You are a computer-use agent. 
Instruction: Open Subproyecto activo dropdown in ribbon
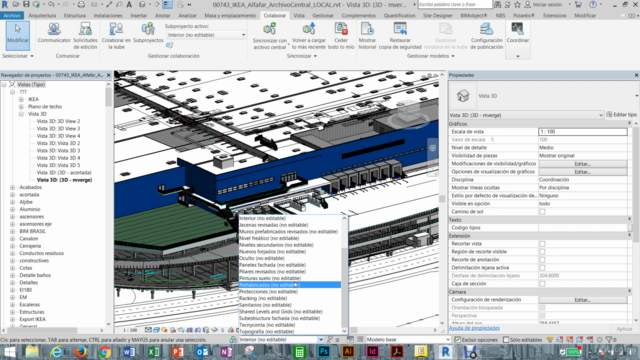[206, 35]
